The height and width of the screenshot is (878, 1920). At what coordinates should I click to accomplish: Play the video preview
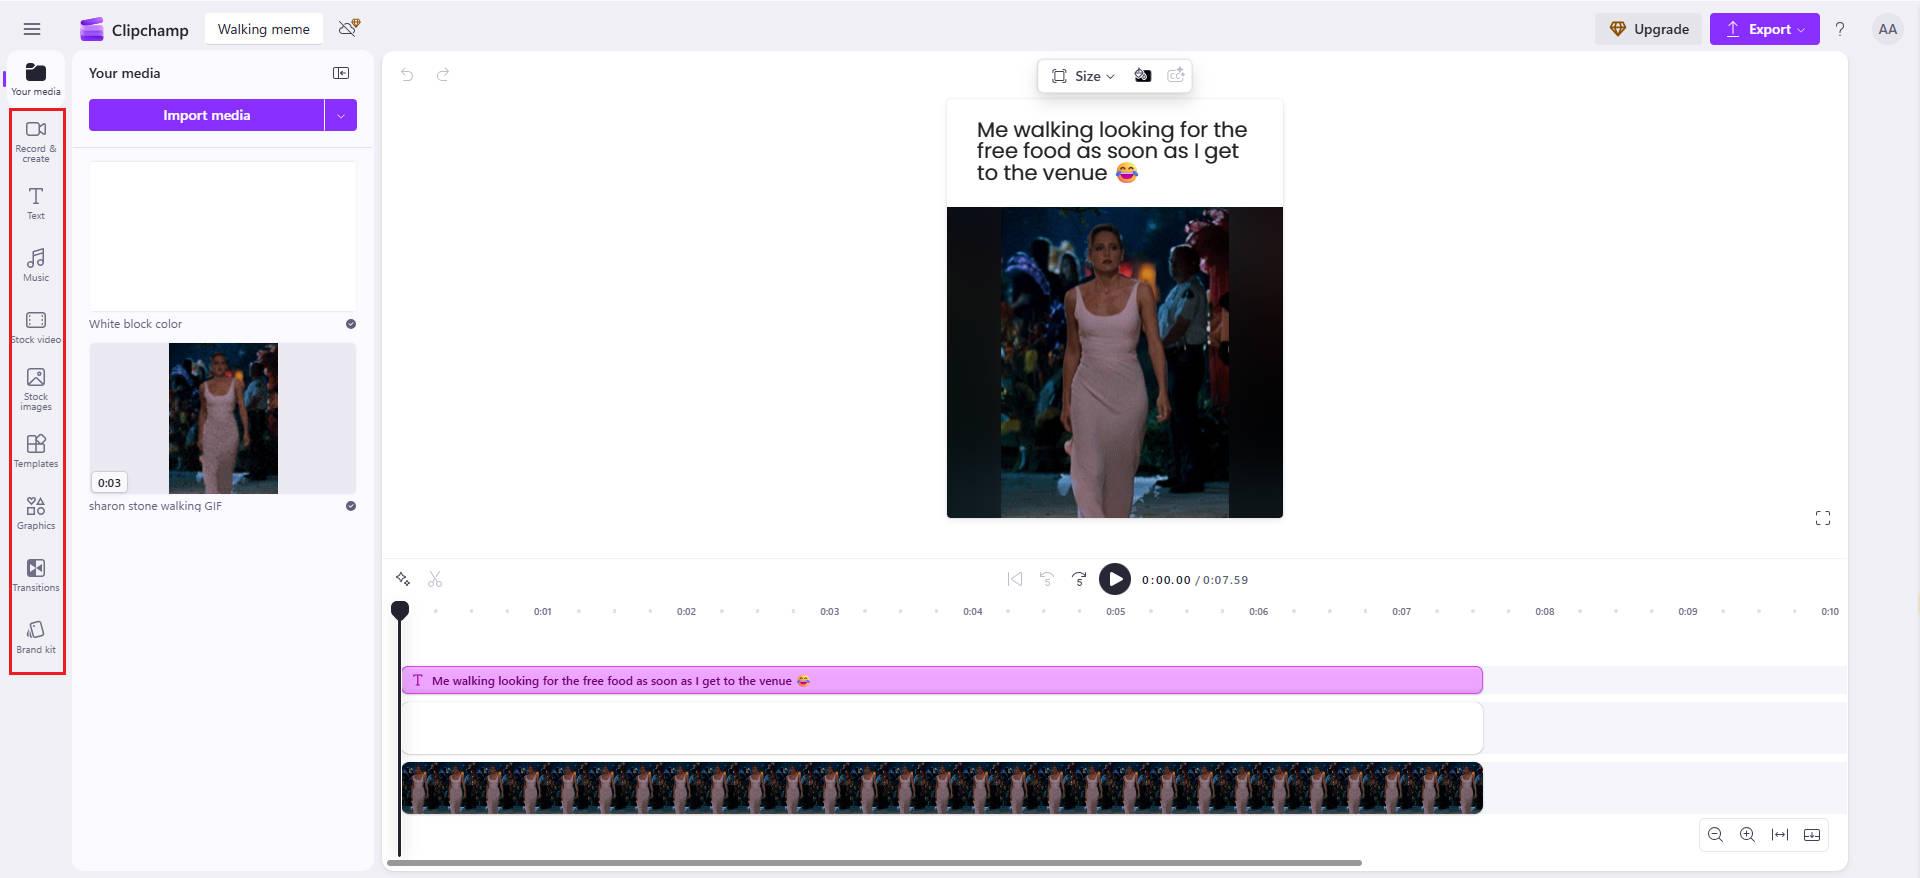tap(1115, 579)
